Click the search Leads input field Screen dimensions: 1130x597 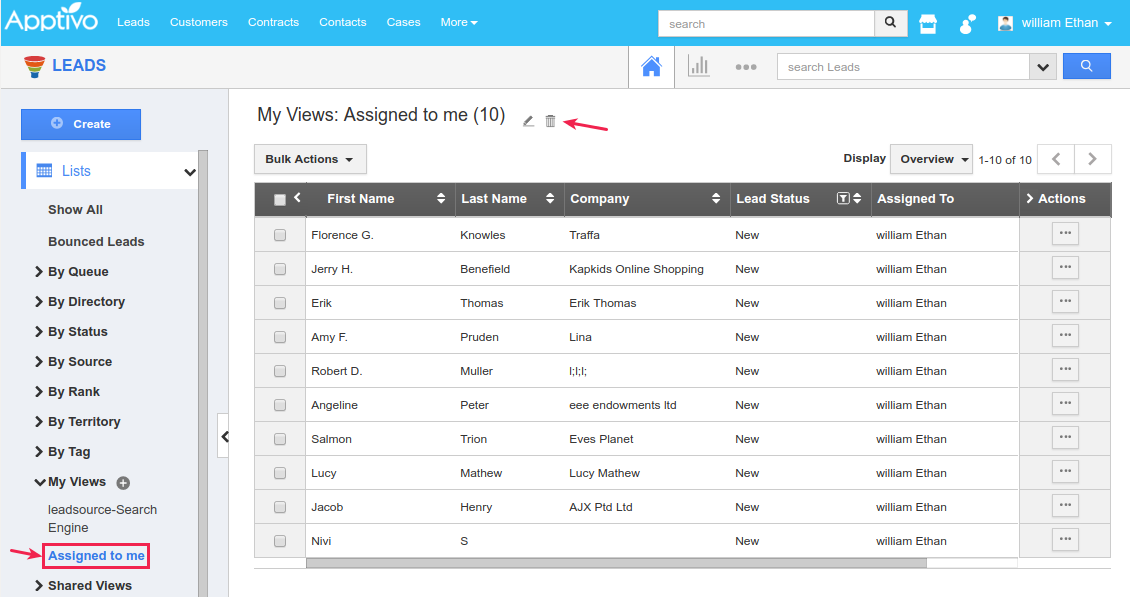(x=902, y=67)
